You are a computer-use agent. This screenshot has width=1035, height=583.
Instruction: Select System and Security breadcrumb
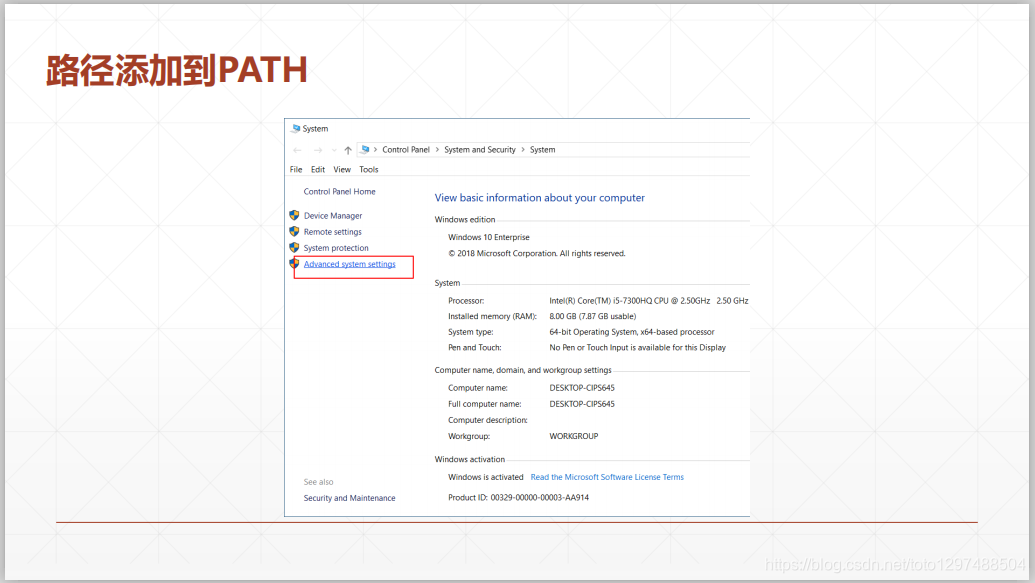(480, 150)
